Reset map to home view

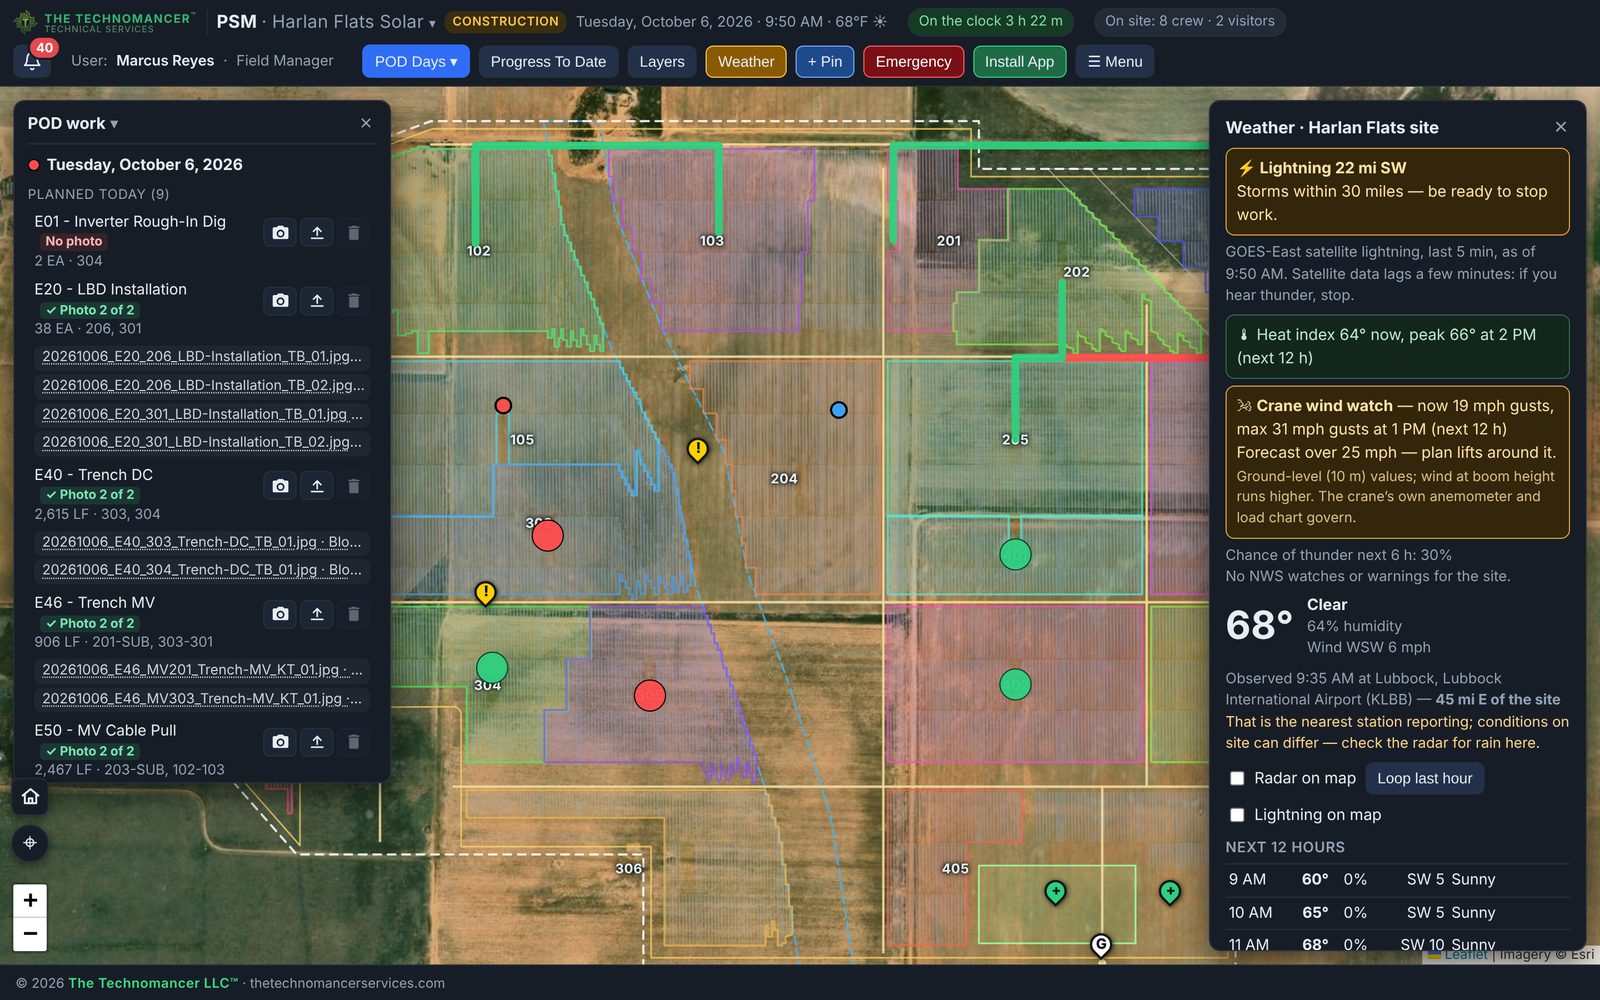click(x=30, y=797)
